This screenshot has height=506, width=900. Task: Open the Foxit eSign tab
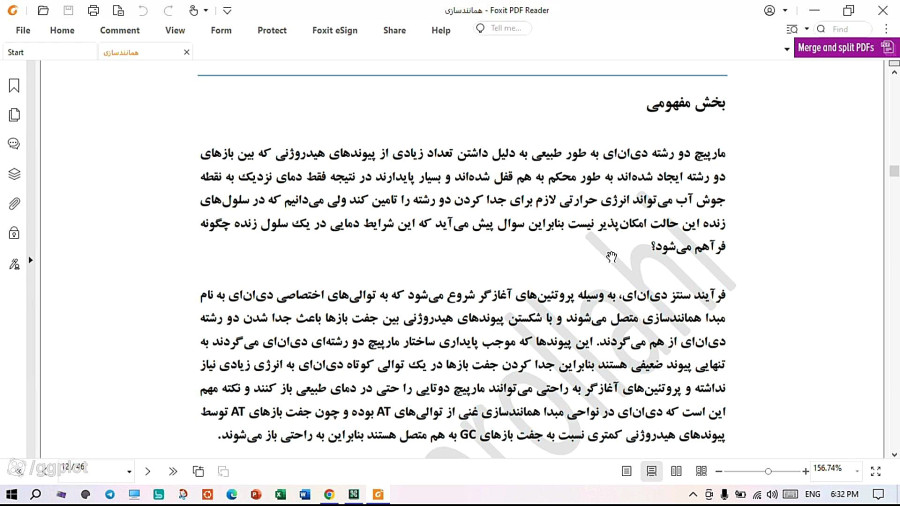pos(335,30)
